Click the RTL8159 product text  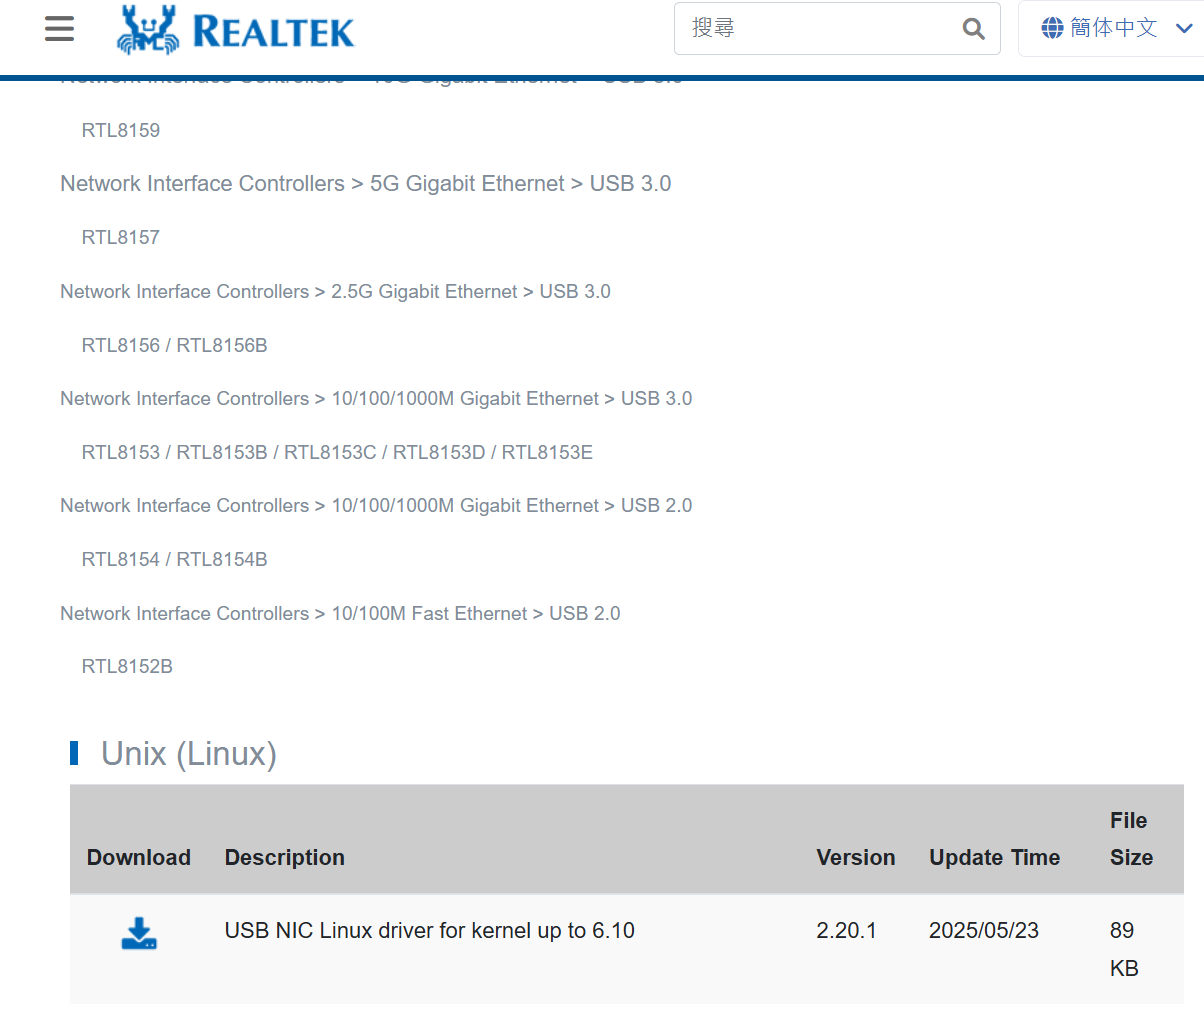point(121,130)
